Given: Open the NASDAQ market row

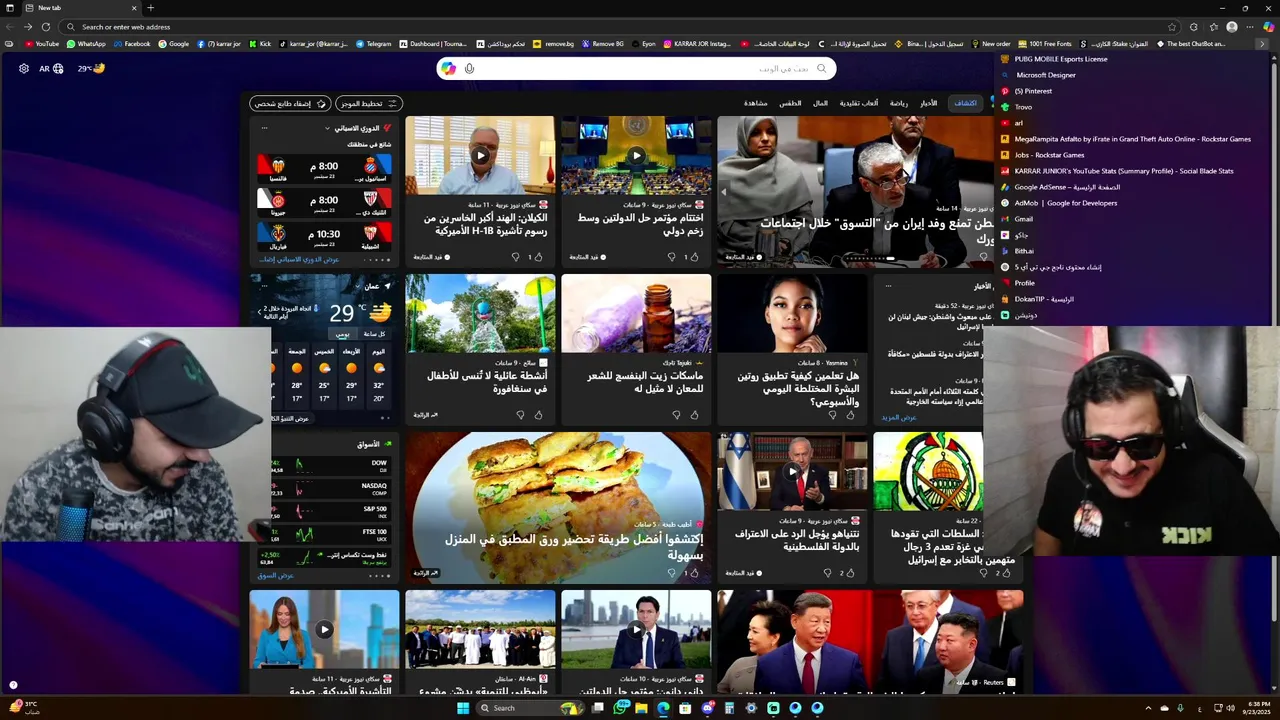Looking at the screenshot, I should click(x=330, y=488).
